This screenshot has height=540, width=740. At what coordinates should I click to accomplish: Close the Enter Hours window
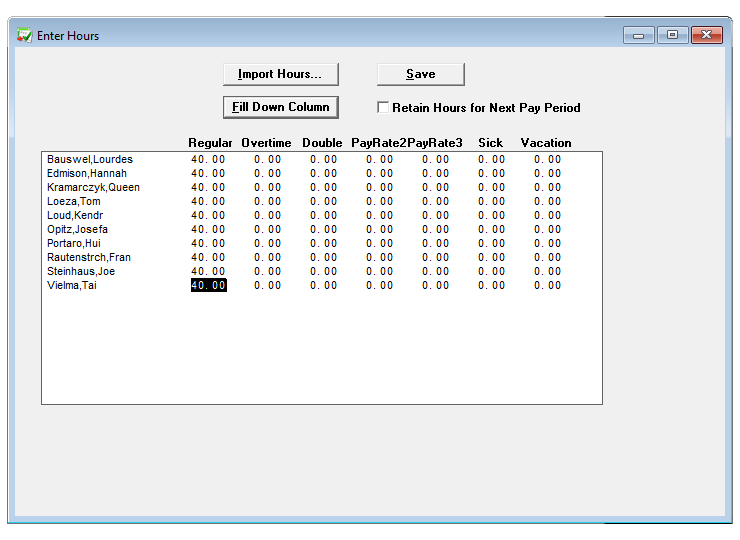coord(706,35)
